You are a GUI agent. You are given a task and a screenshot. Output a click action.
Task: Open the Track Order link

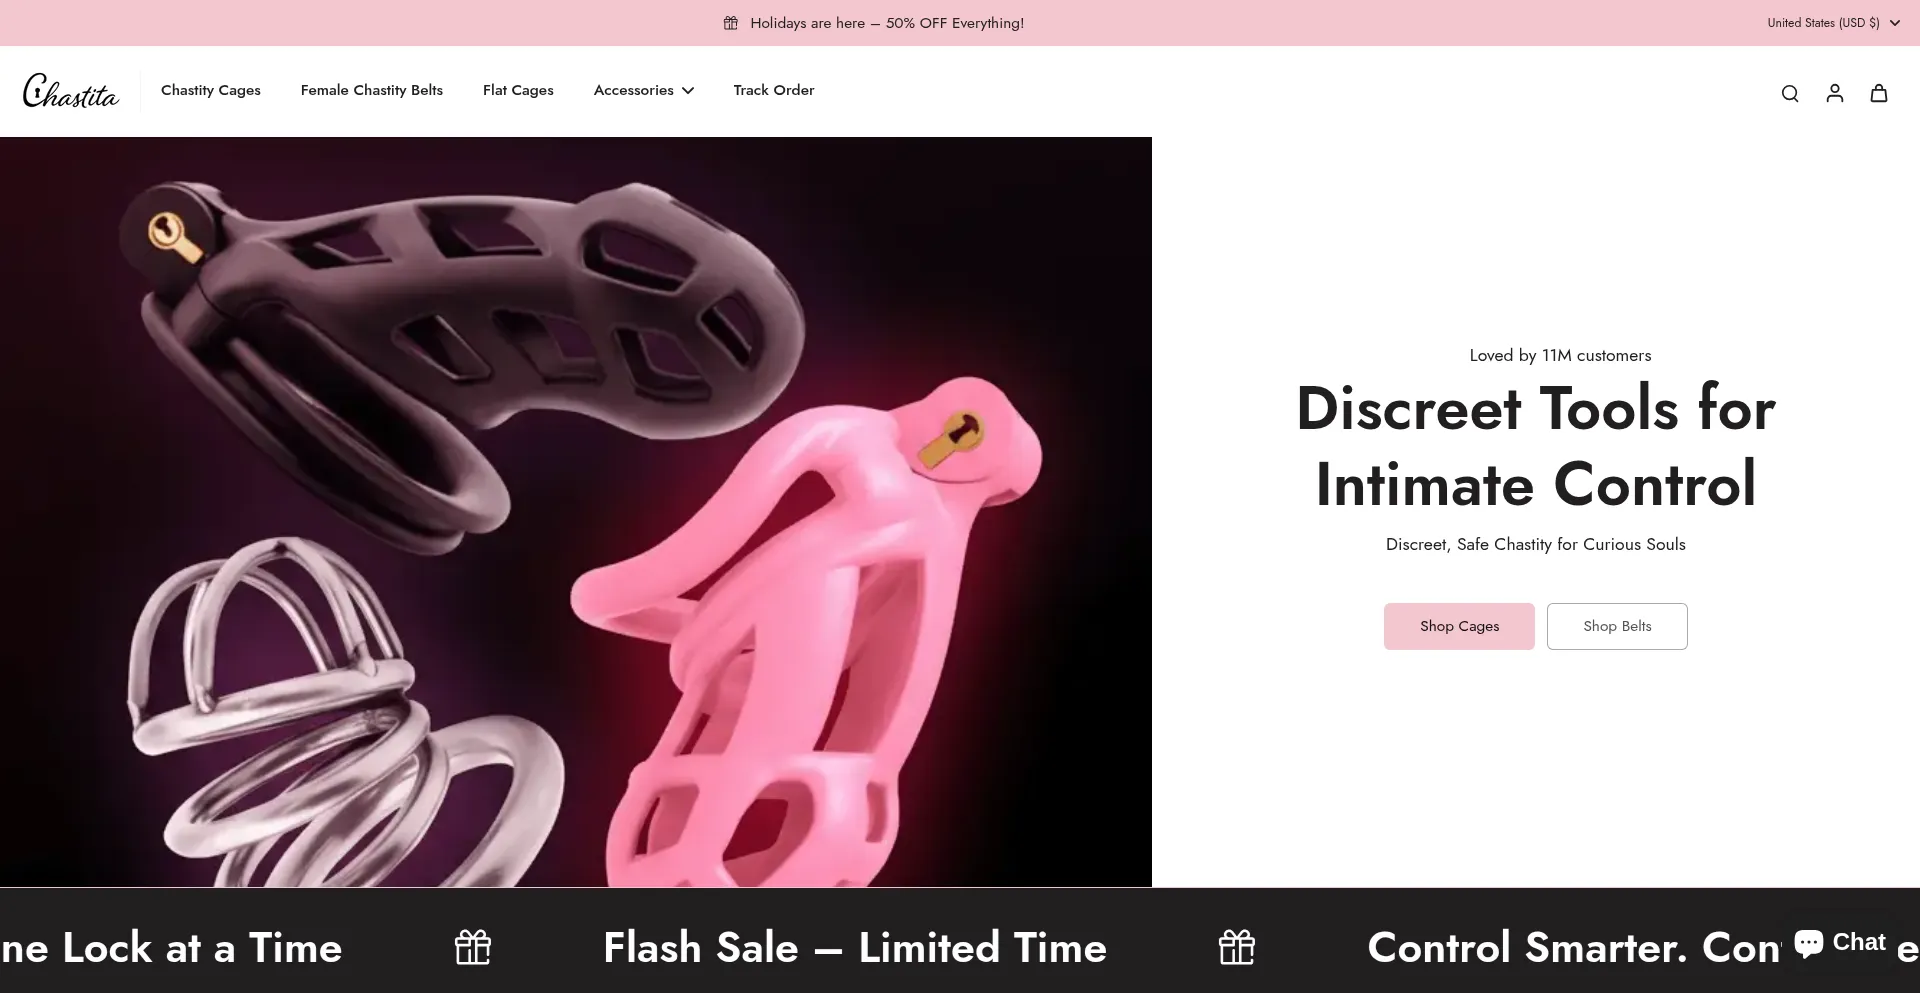point(774,90)
